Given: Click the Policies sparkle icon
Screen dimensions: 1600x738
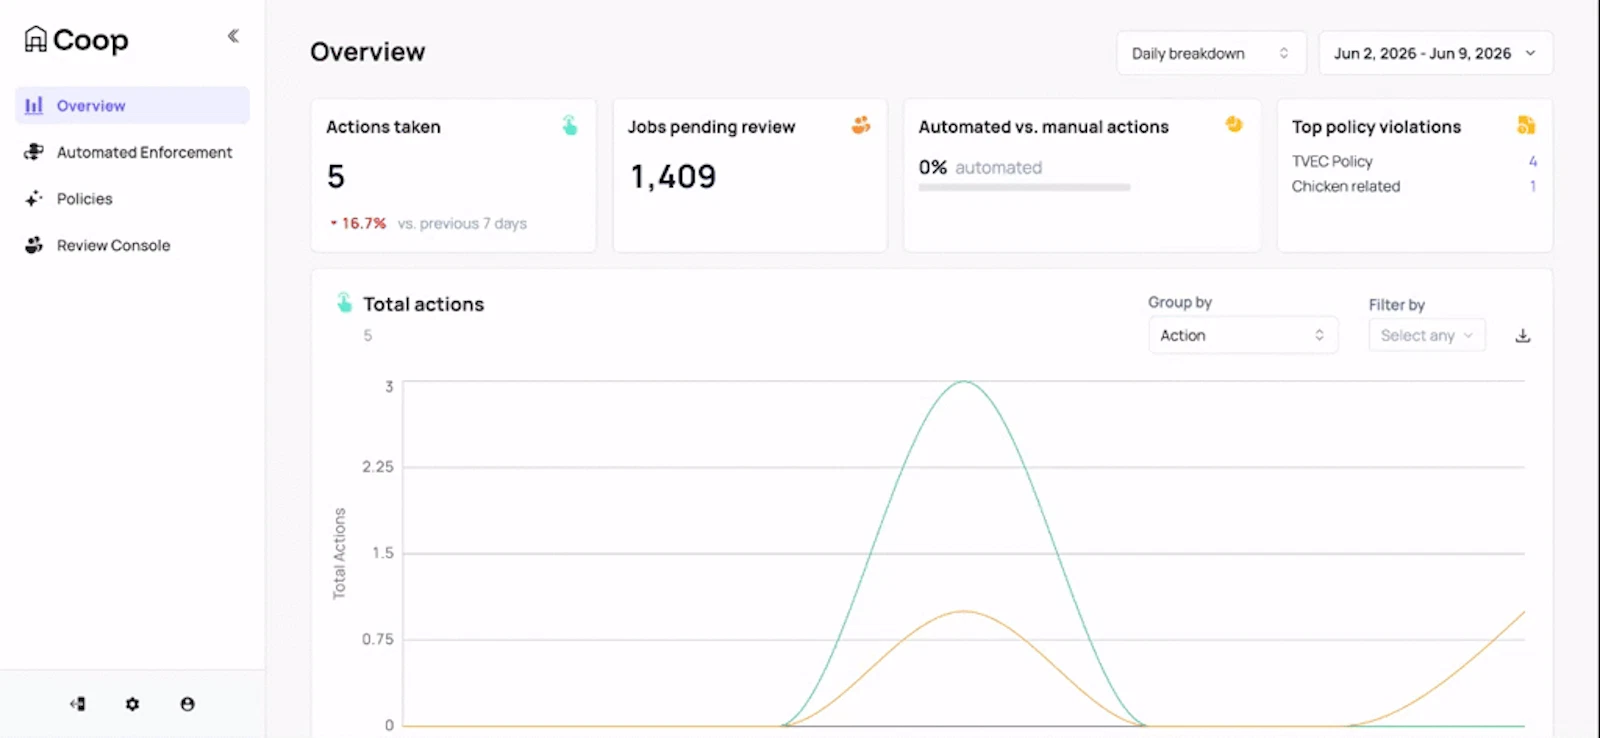Looking at the screenshot, I should point(34,198).
